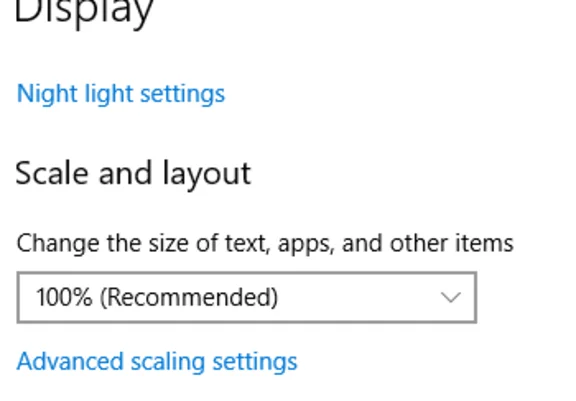Click the Display page title
Image resolution: width=576 pixels, height=401 pixels.
[84, 12]
